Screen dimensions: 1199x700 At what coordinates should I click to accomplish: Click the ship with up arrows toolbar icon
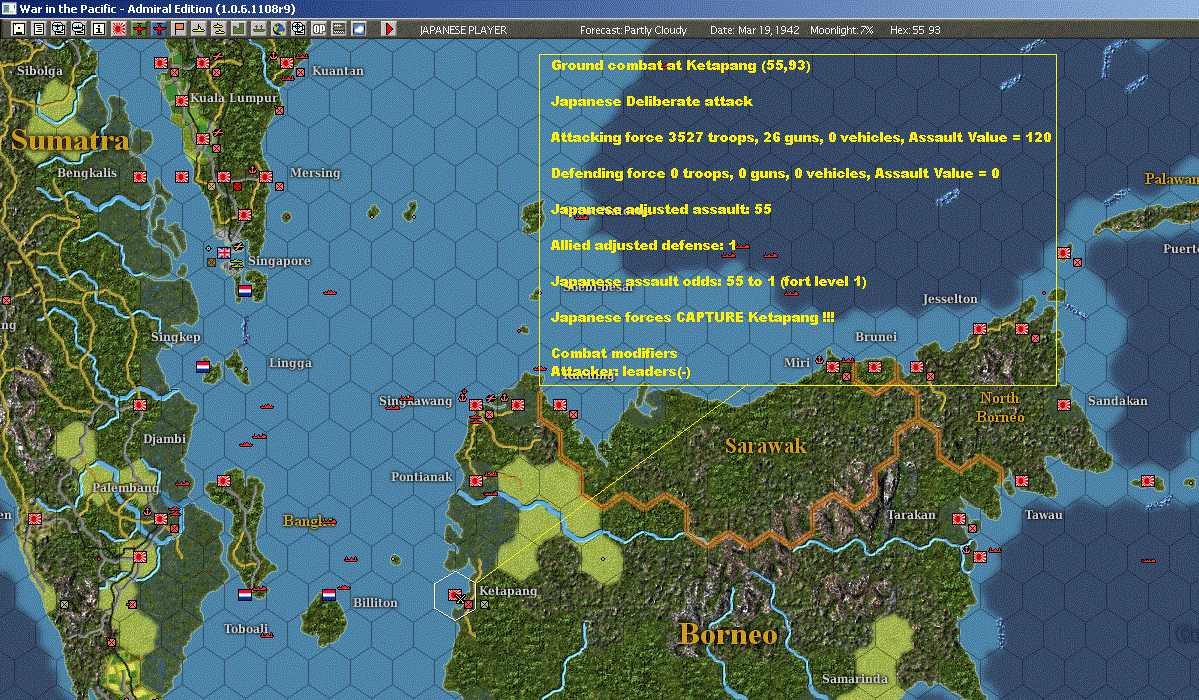click(x=258, y=29)
